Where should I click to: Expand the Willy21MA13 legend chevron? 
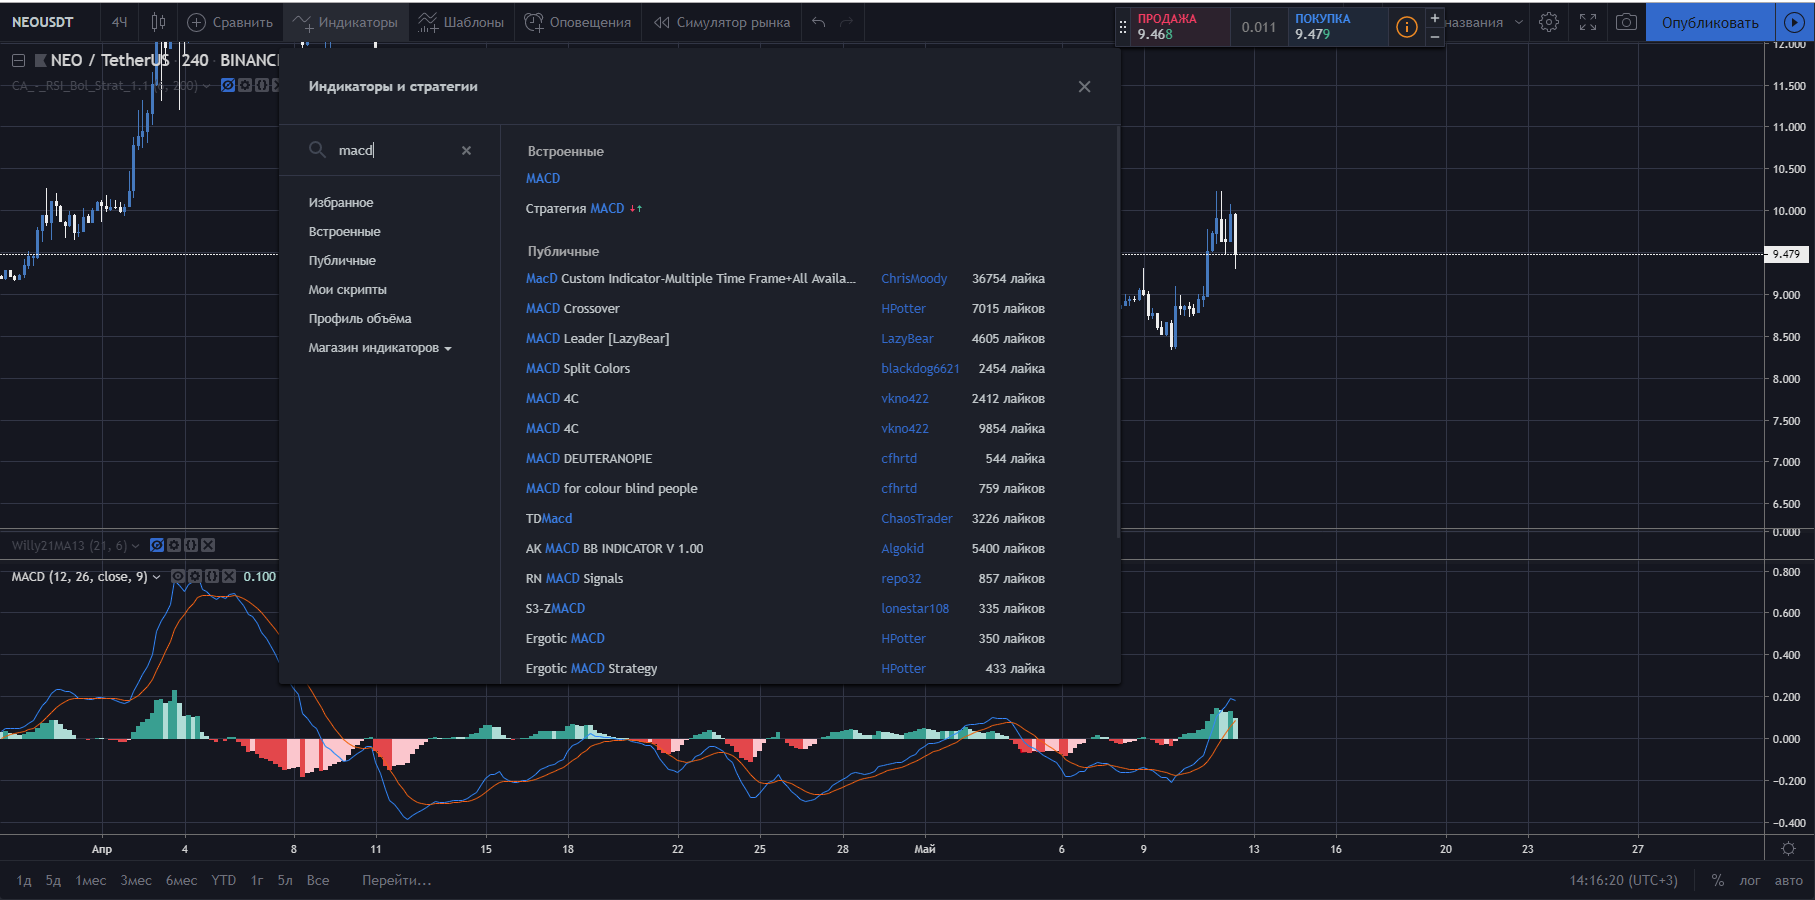[136, 546]
